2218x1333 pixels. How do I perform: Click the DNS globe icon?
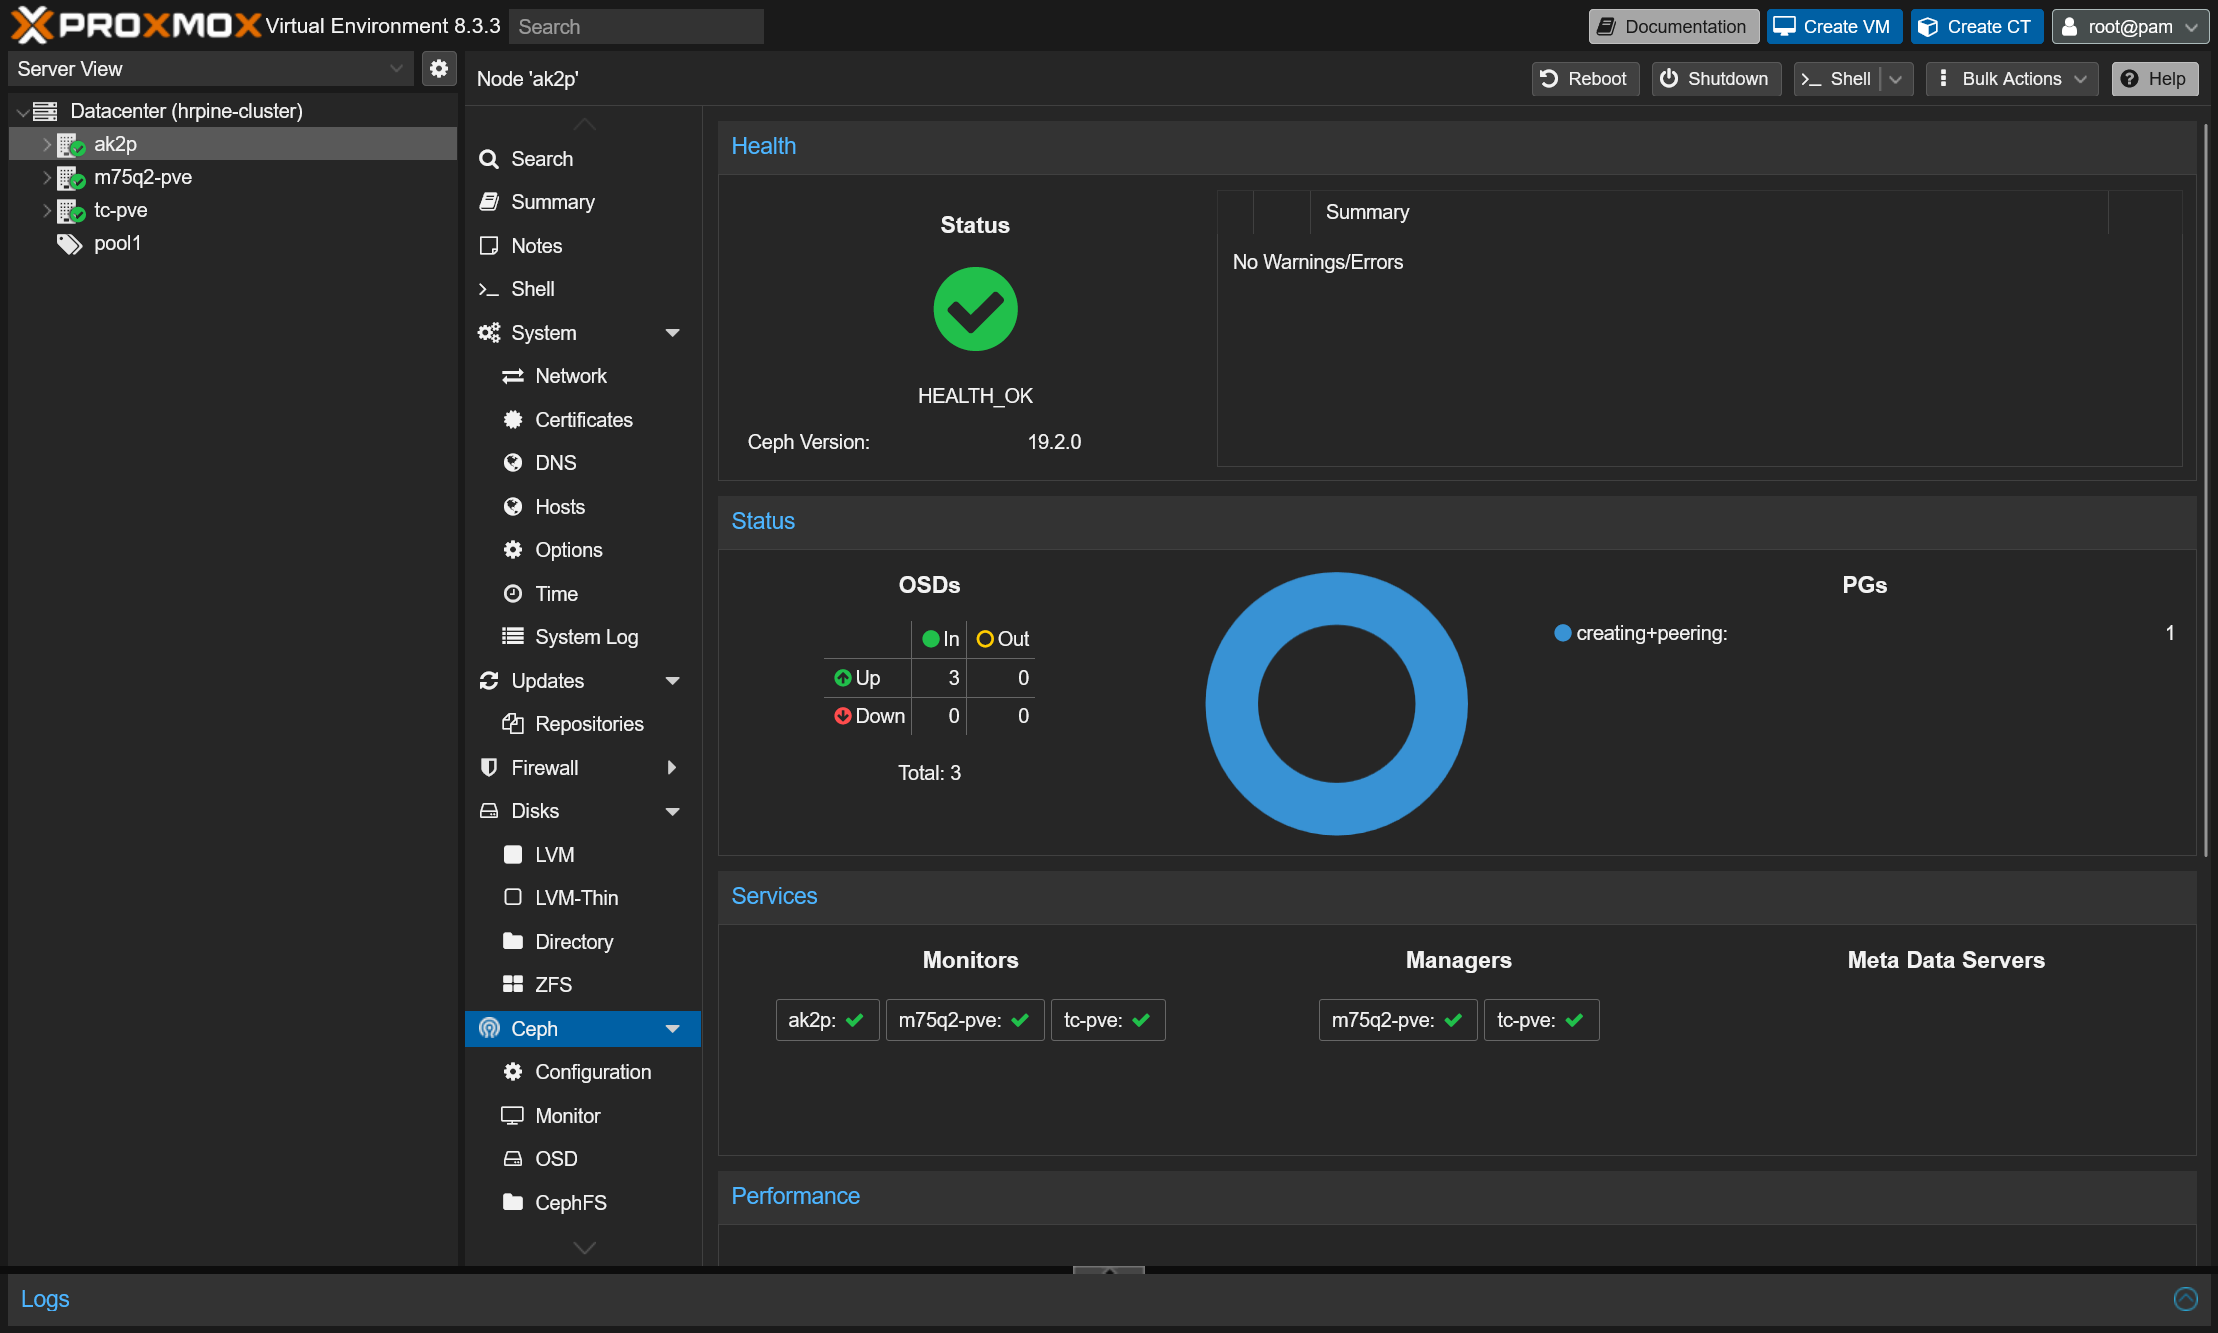[x=513, y=463]
